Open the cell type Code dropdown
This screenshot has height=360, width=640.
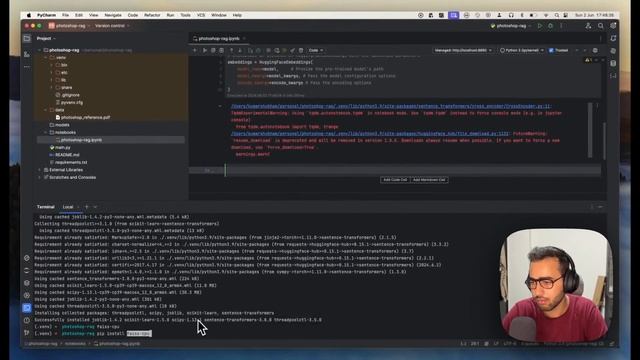316,50
